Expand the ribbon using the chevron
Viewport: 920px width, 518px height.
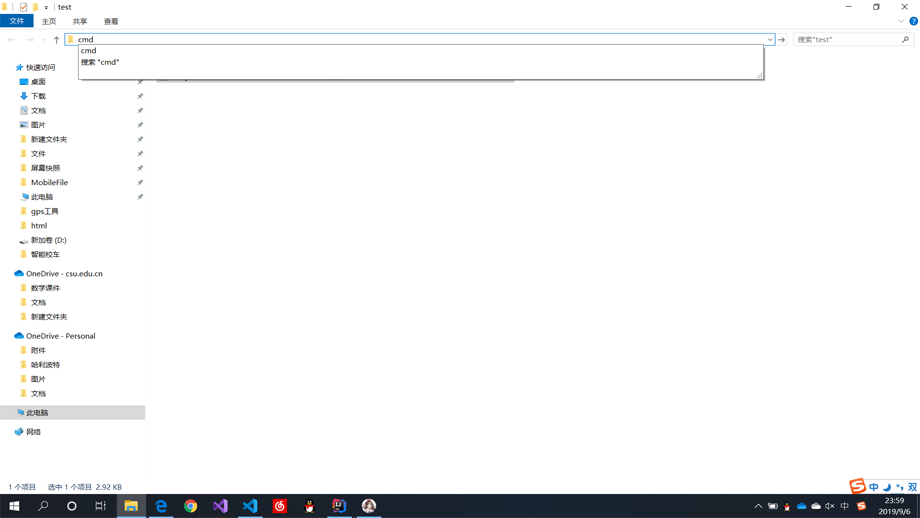tap(901, 21)
